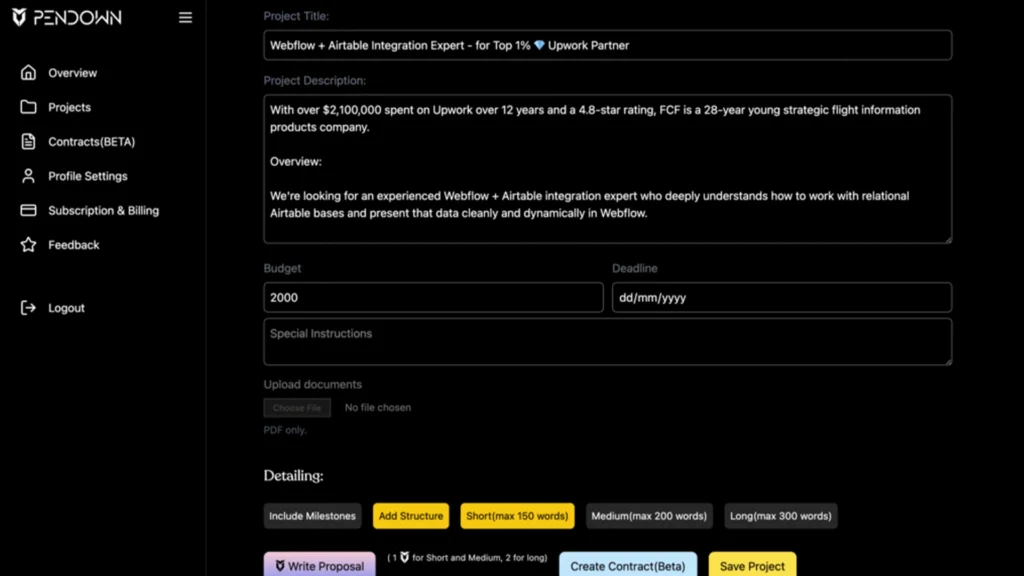Open the Deadline date picker field
The width and height of the screenshot is (1024, 576).
[x=781, y=298]
